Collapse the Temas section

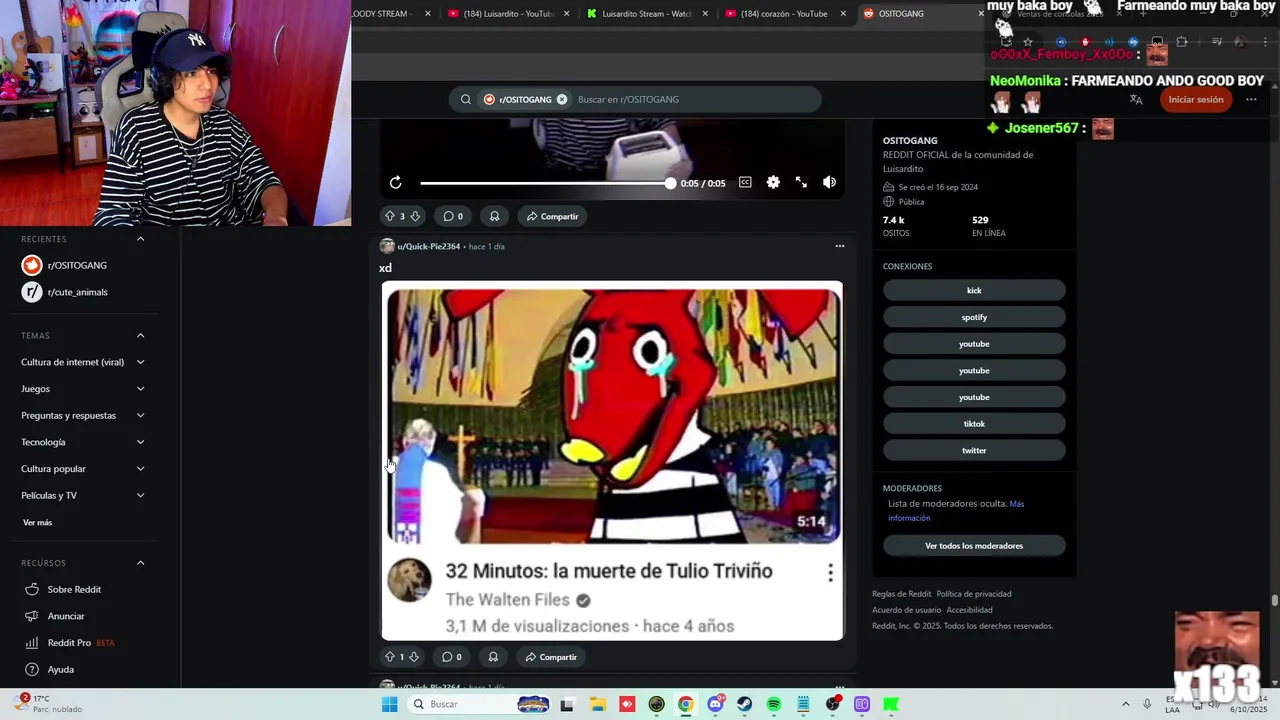[140, 335]
